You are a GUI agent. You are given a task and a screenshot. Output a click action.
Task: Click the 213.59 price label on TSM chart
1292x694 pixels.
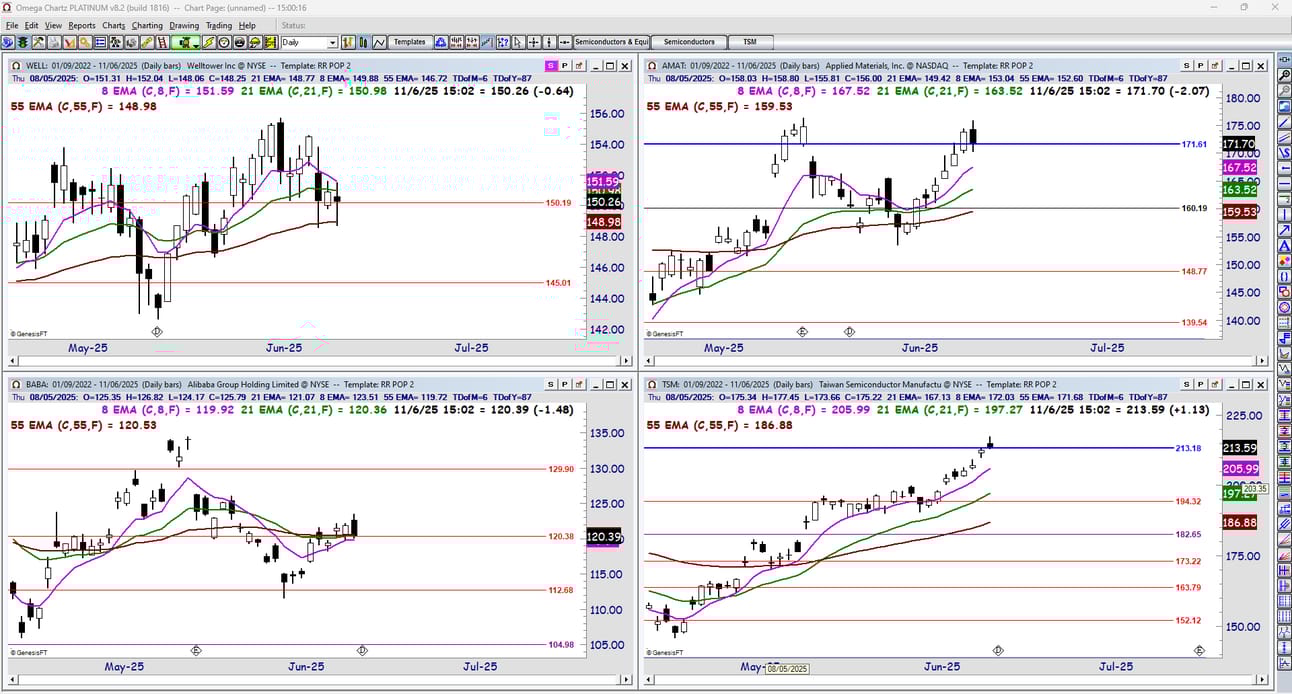(x=1239, y=448)
